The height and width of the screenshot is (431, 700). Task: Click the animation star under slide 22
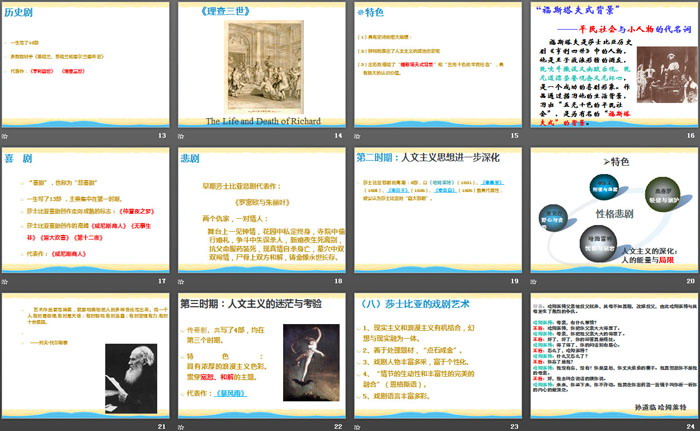click(x=181, y=427)
